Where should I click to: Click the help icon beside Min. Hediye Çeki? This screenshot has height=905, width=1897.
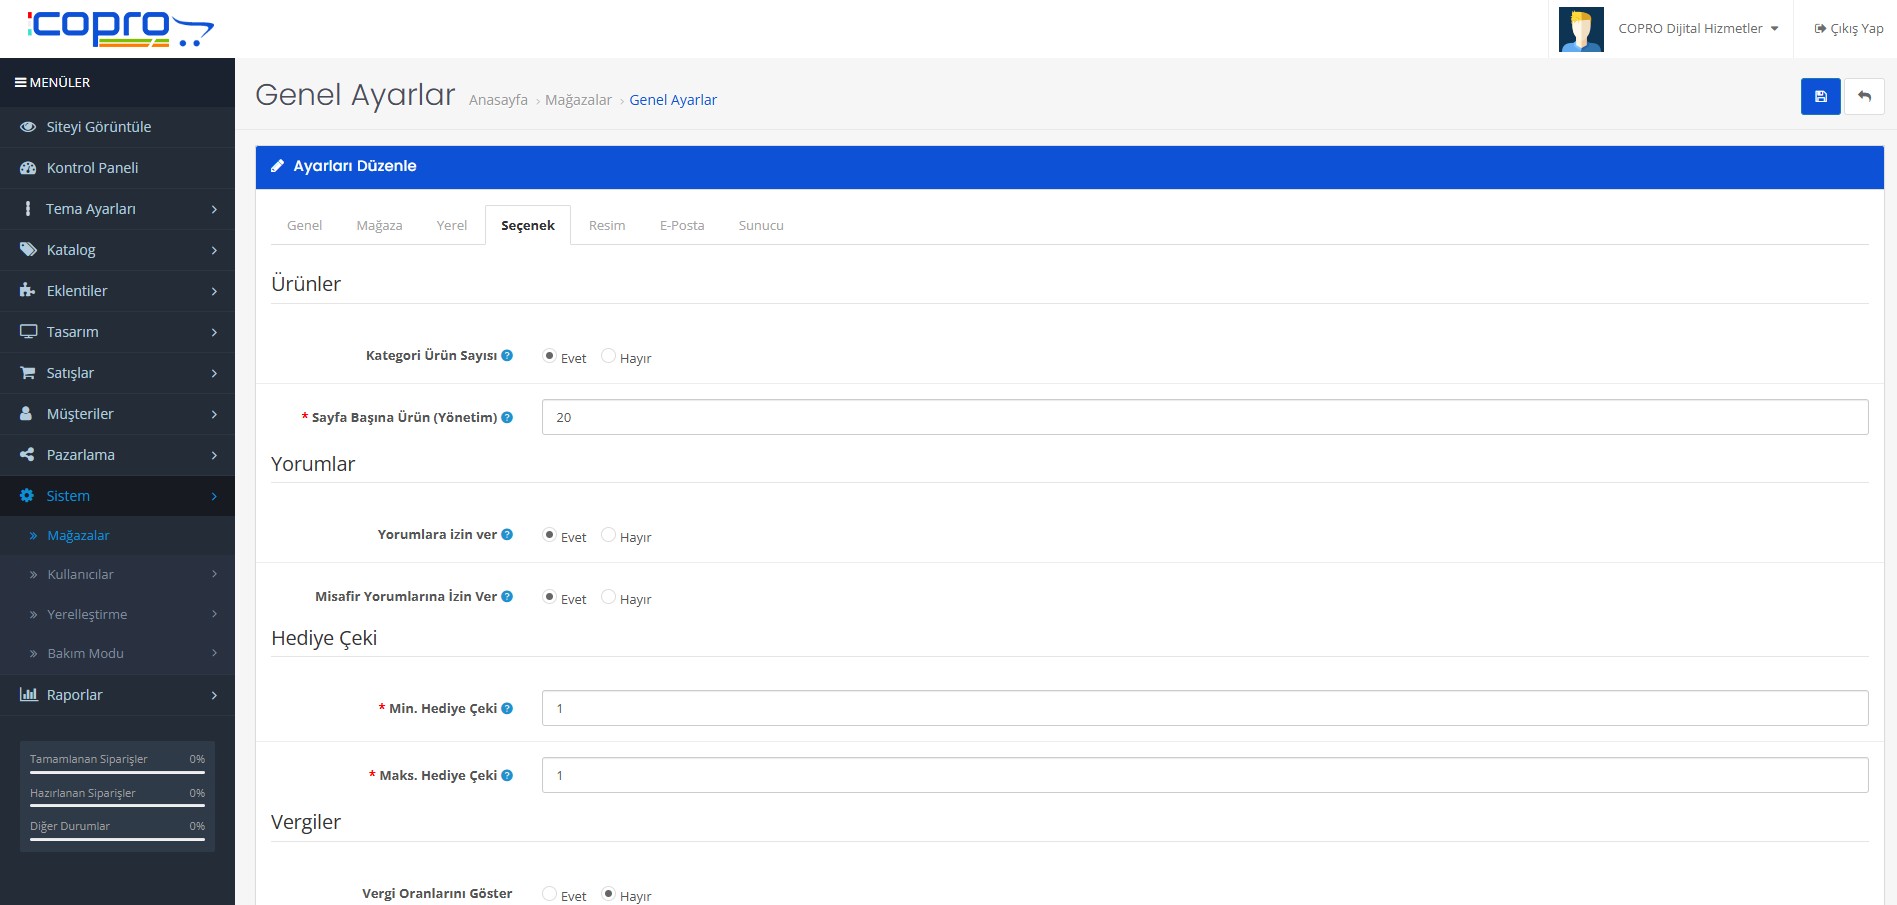(507, 708)
